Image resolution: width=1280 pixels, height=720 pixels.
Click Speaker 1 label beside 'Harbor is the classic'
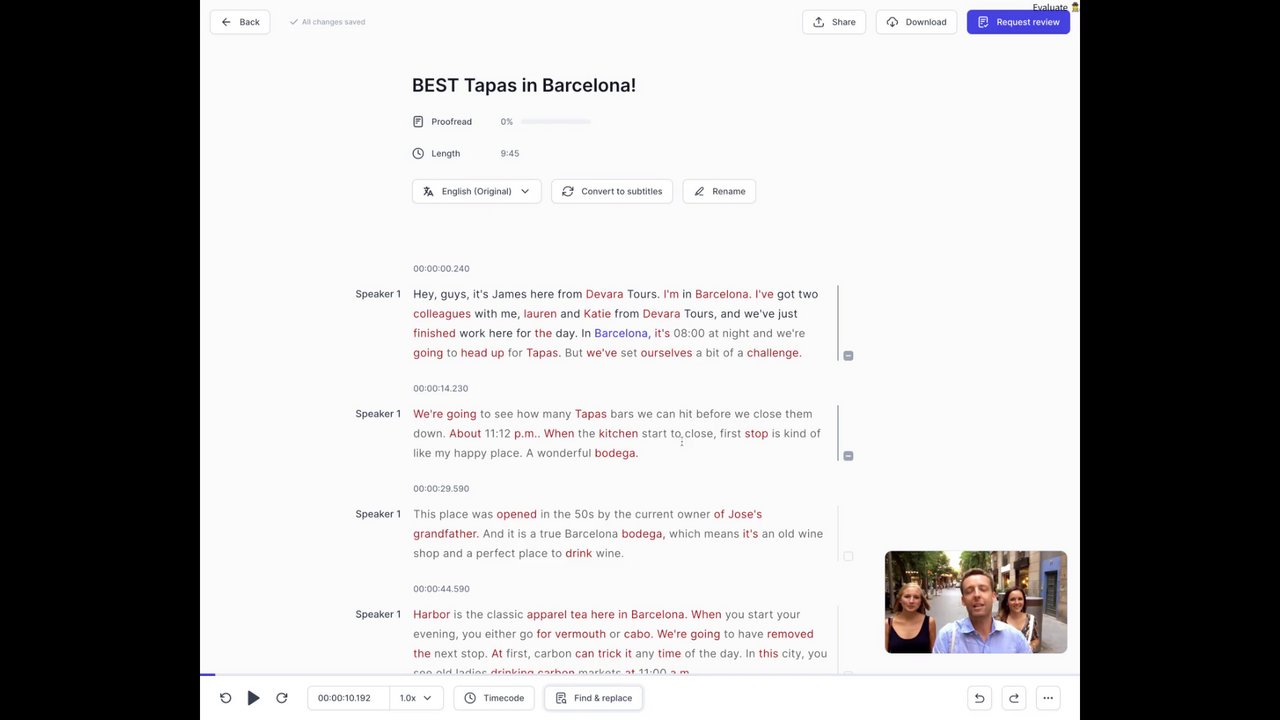coord(378,614)
